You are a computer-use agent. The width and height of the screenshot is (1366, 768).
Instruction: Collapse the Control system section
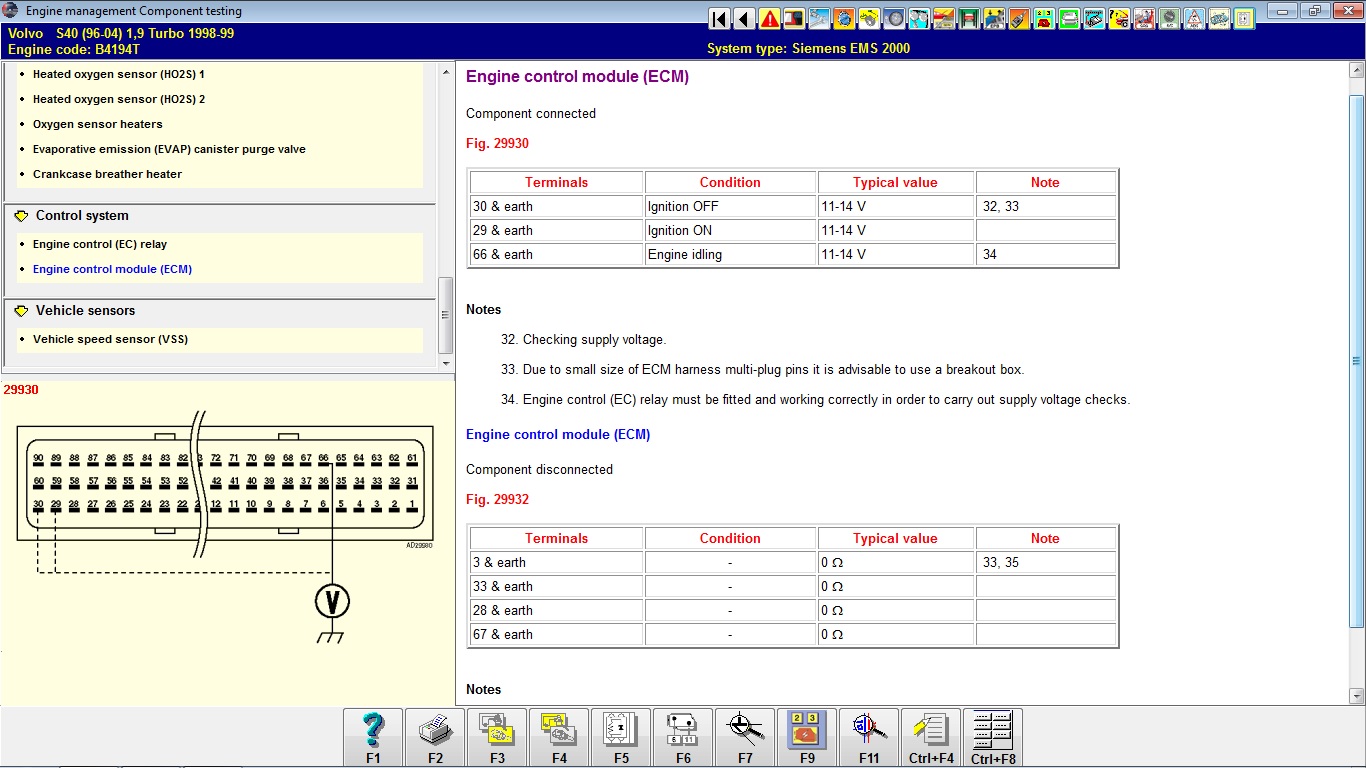point(22,216)
